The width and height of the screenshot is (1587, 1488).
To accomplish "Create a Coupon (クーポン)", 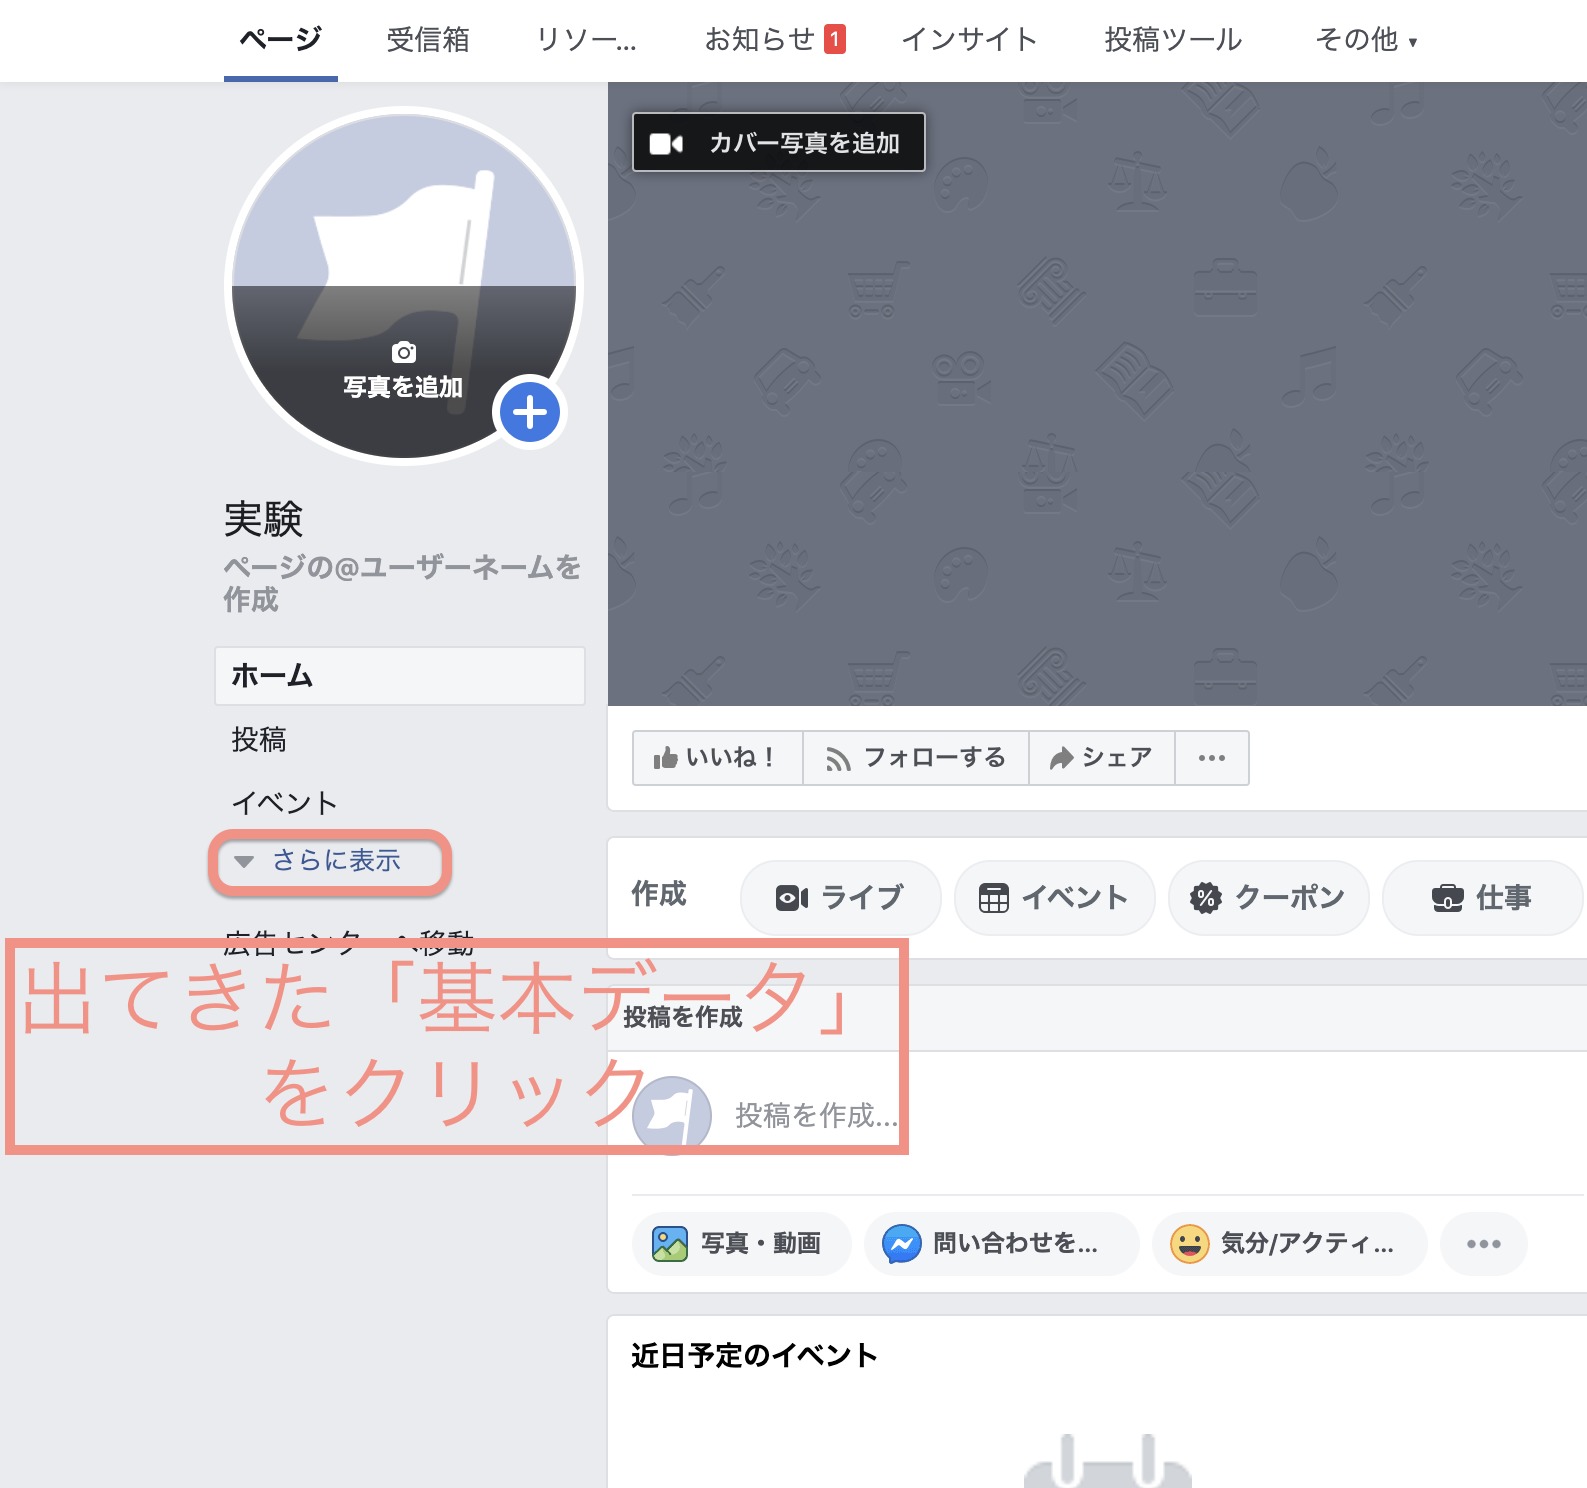I will [1268, 898].
